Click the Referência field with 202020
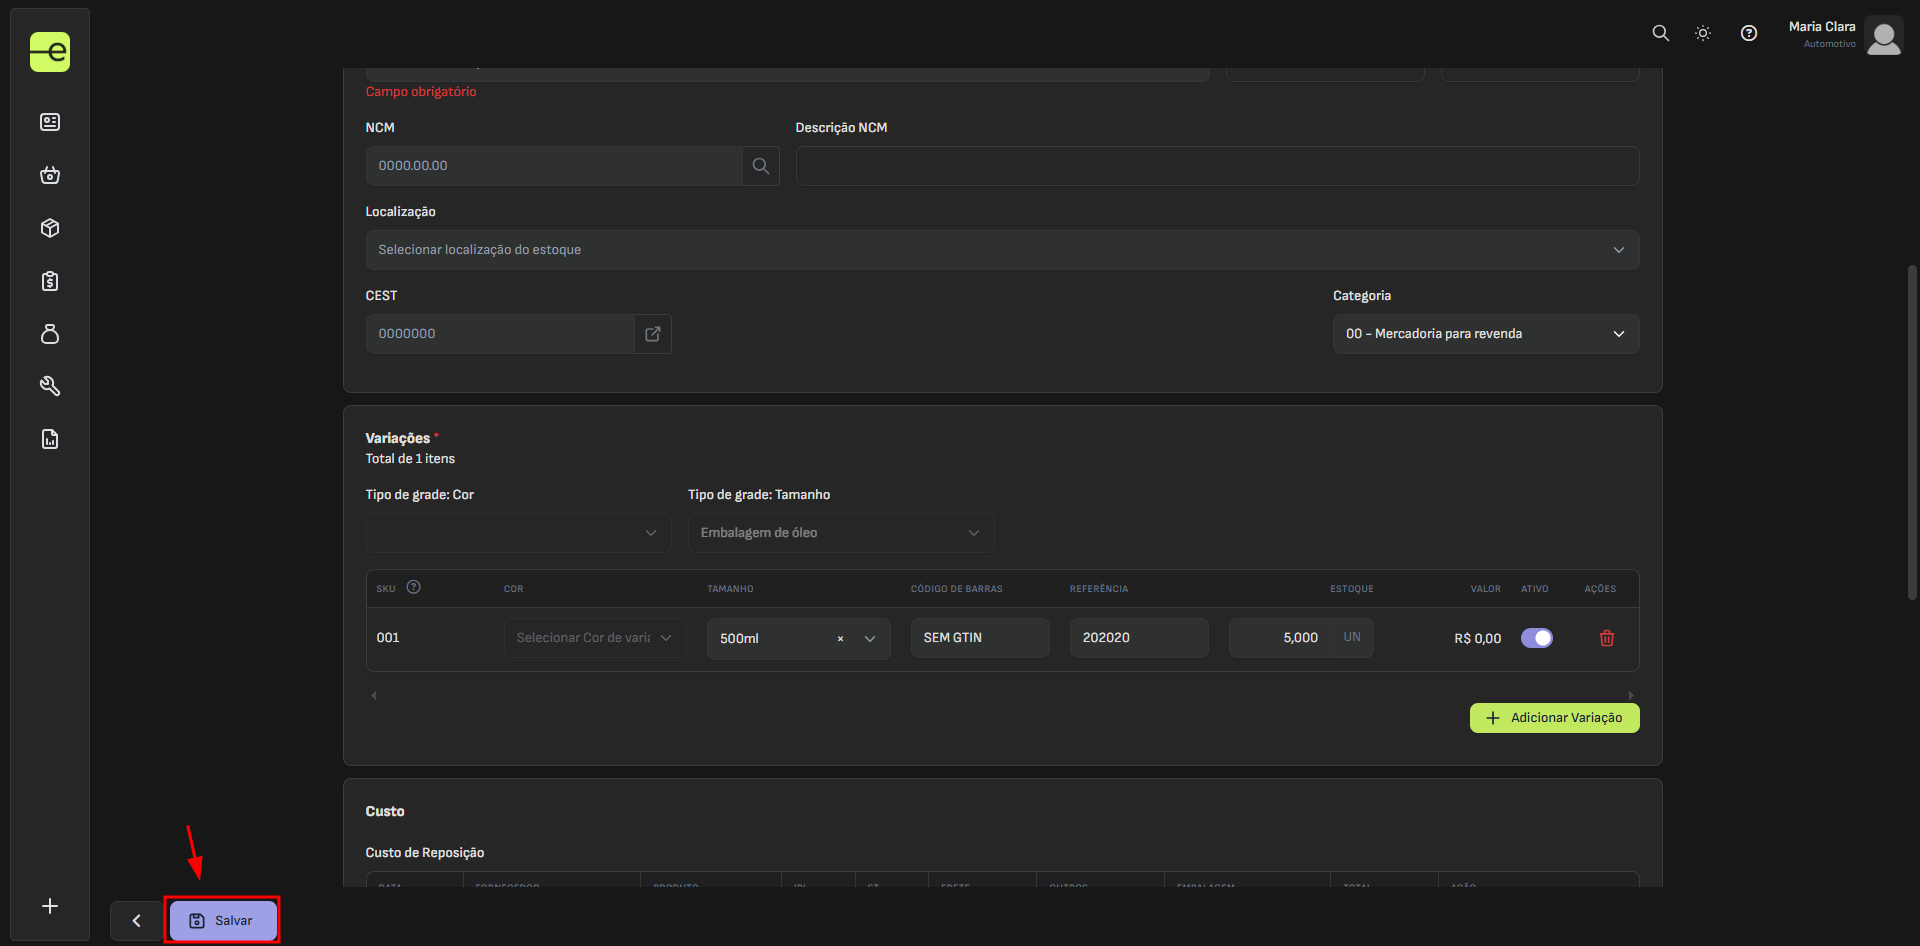Viewport: 1920px width, 946px height. coord(1138,638)
